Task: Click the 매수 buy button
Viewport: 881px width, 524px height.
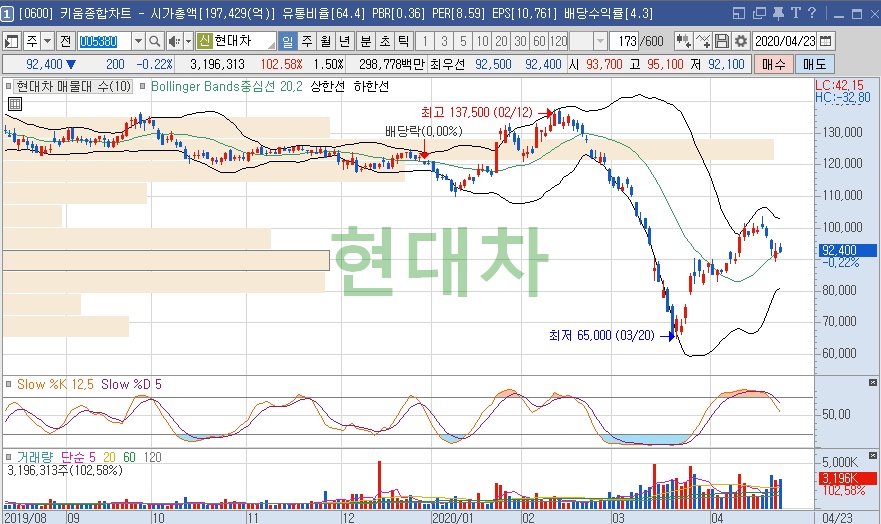Action: [x=774, y=65]
